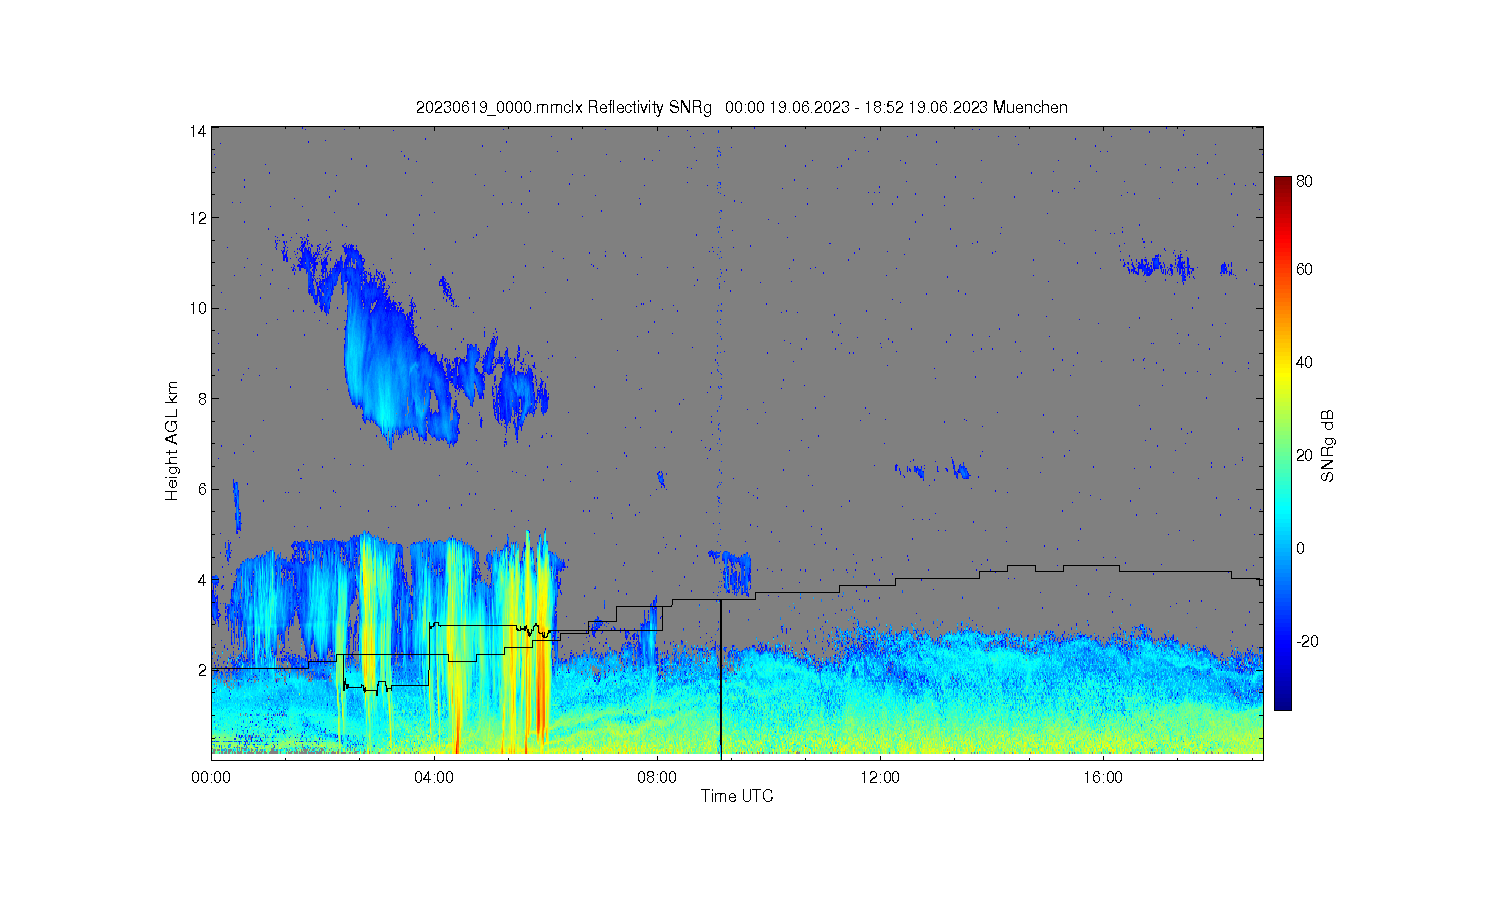Click time tick label 08:00
This screenshot has height=900, width=1500.
[x=657, y=777]
